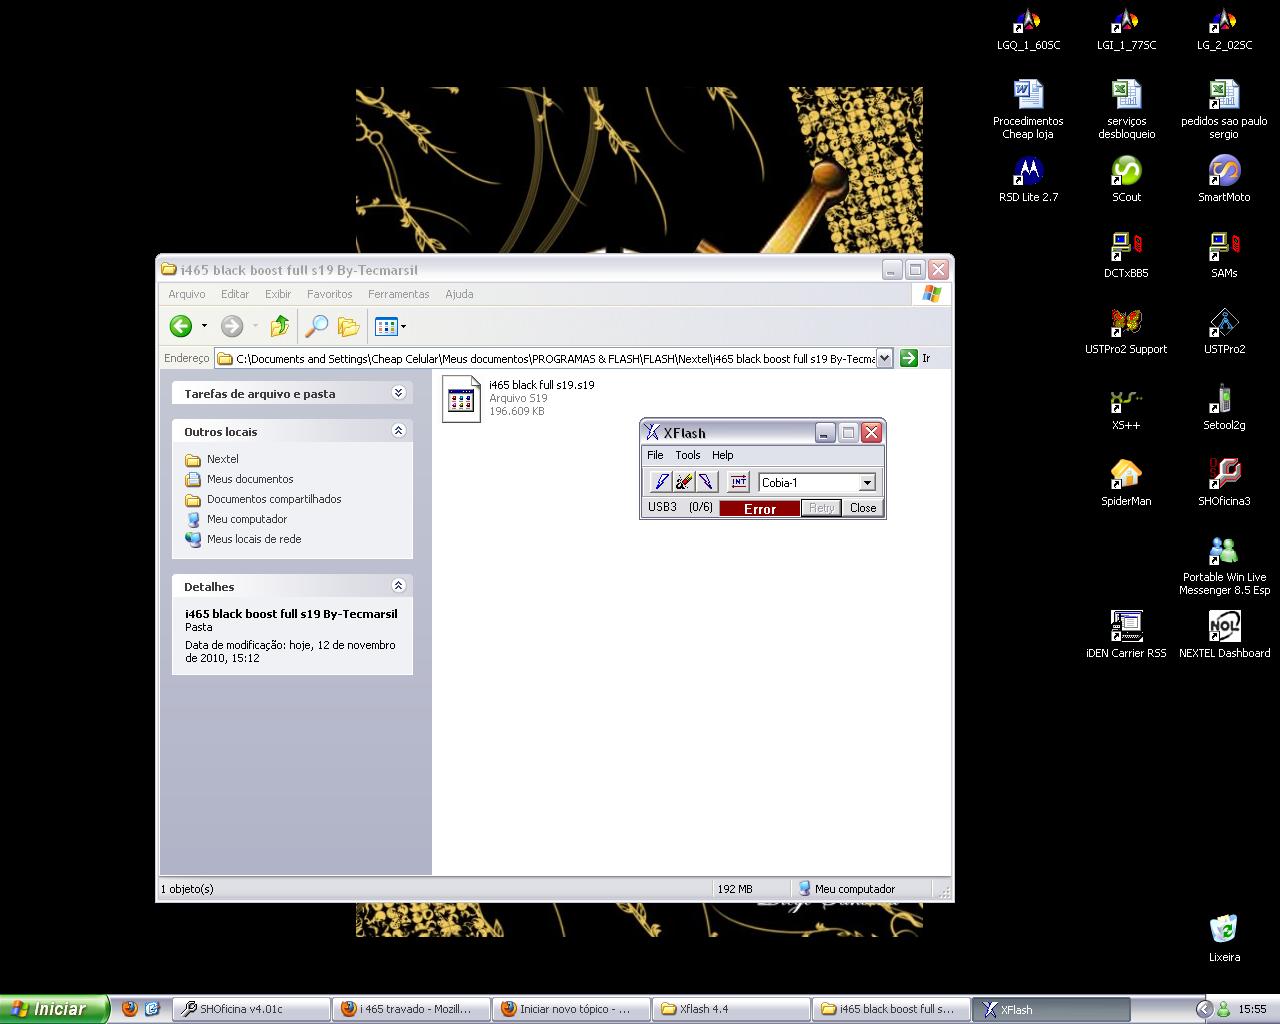This screenshot has height=1024, width=1280.
Task: Click the Up one folder icon
Action: point(280,326)
